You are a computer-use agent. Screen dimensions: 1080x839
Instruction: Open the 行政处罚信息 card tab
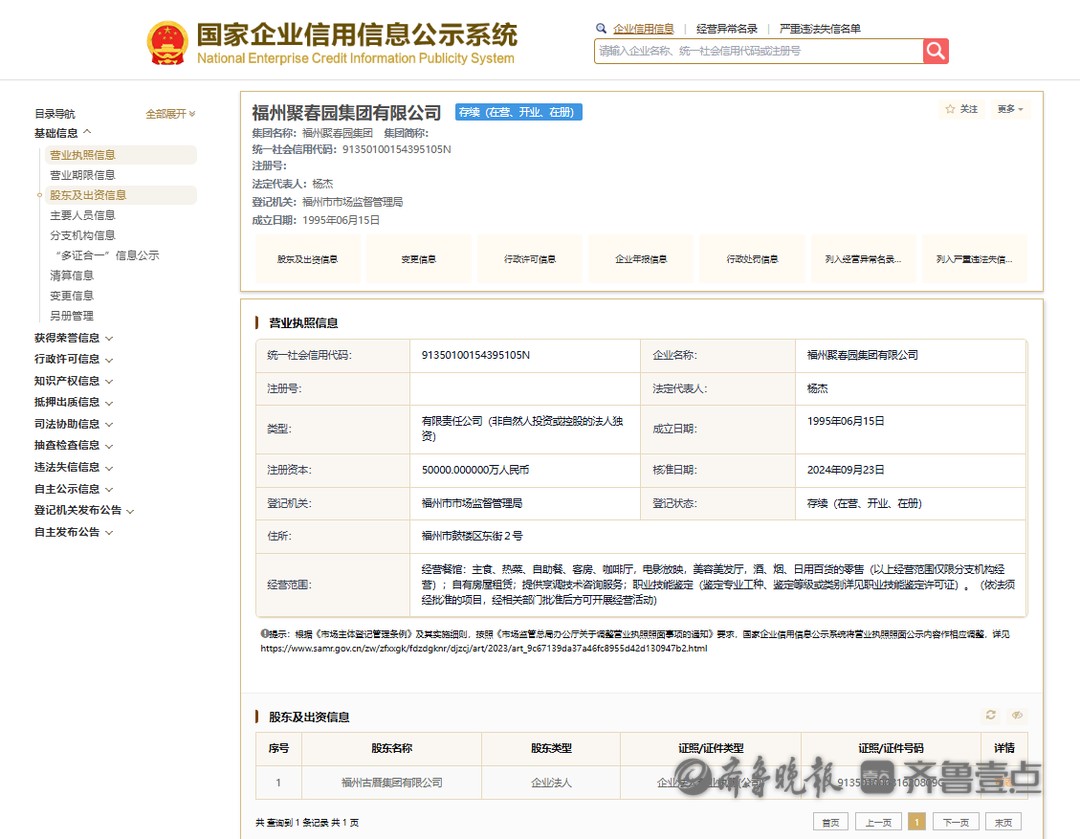point(752,259)
